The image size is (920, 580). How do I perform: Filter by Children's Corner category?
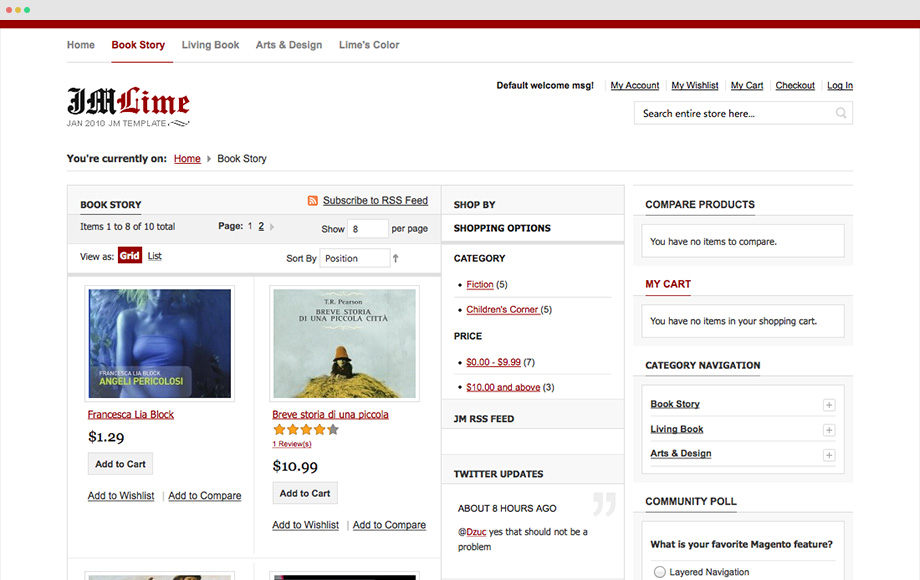coord(502,310)
